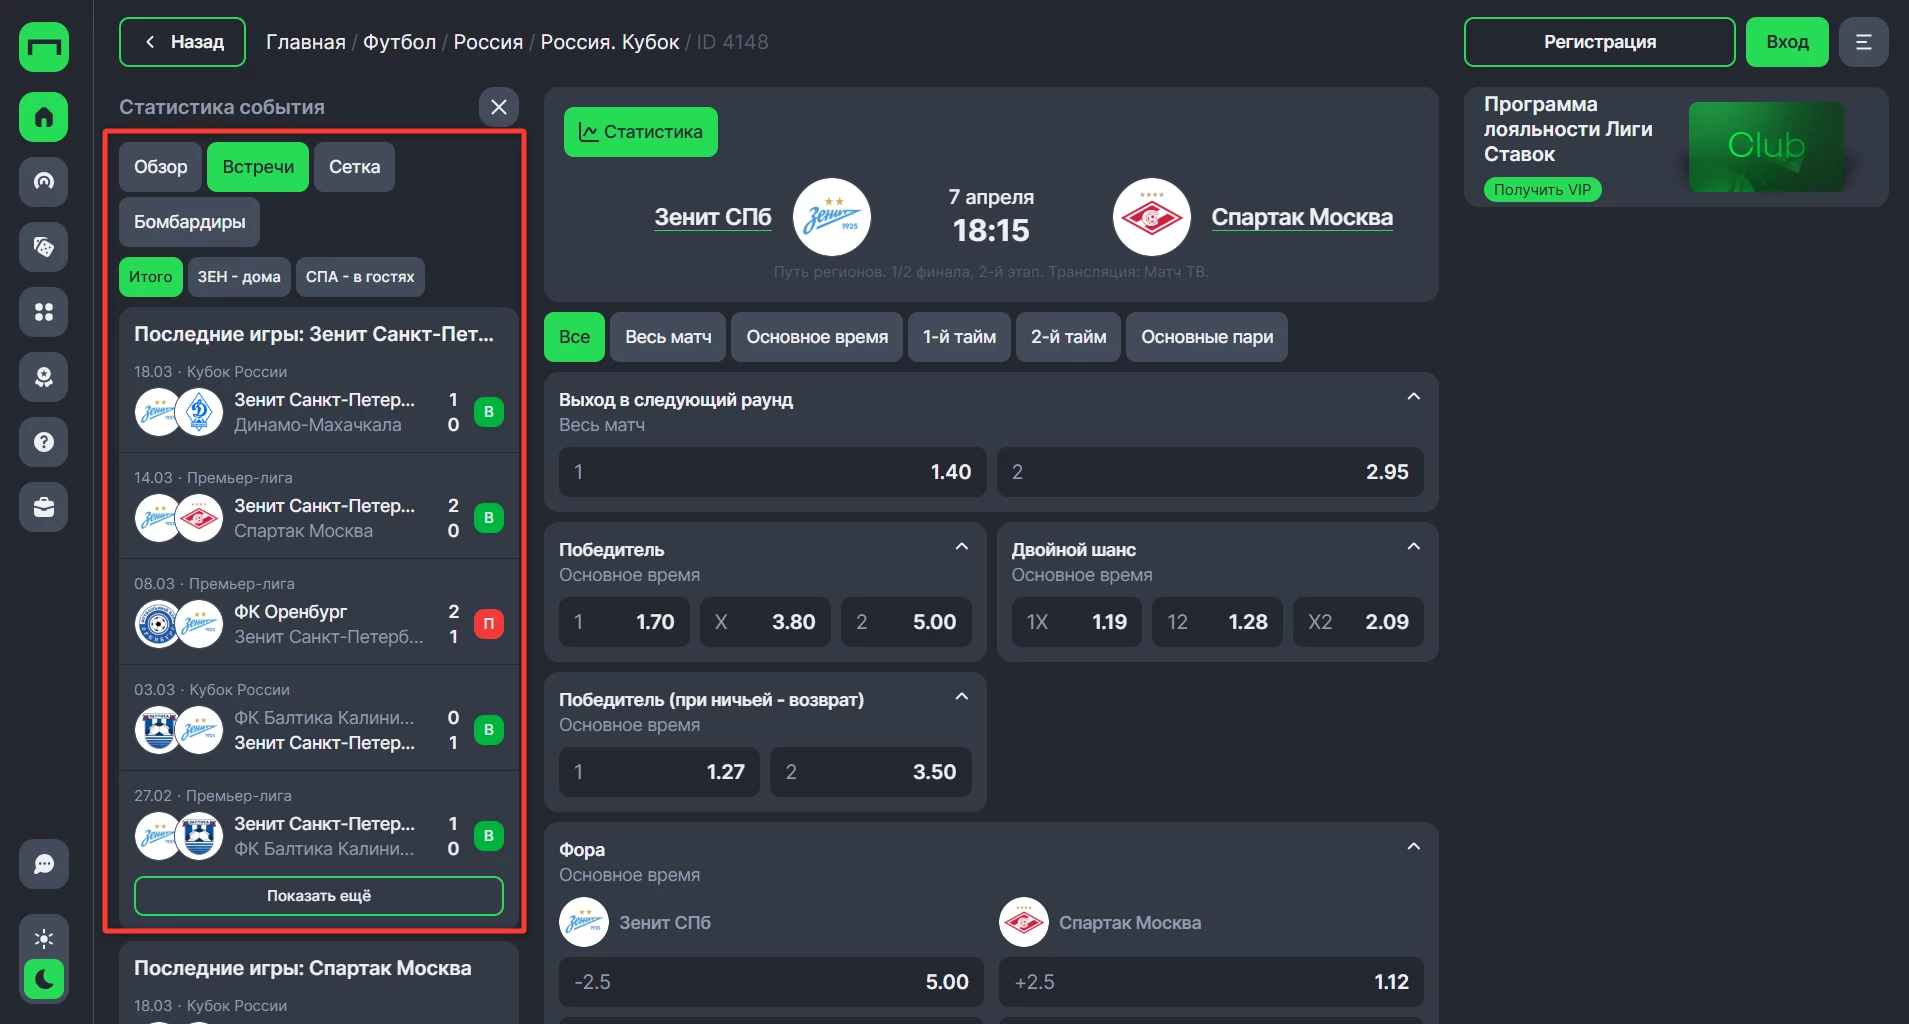Open the hamburger menu at top right

pos(1863,42)
